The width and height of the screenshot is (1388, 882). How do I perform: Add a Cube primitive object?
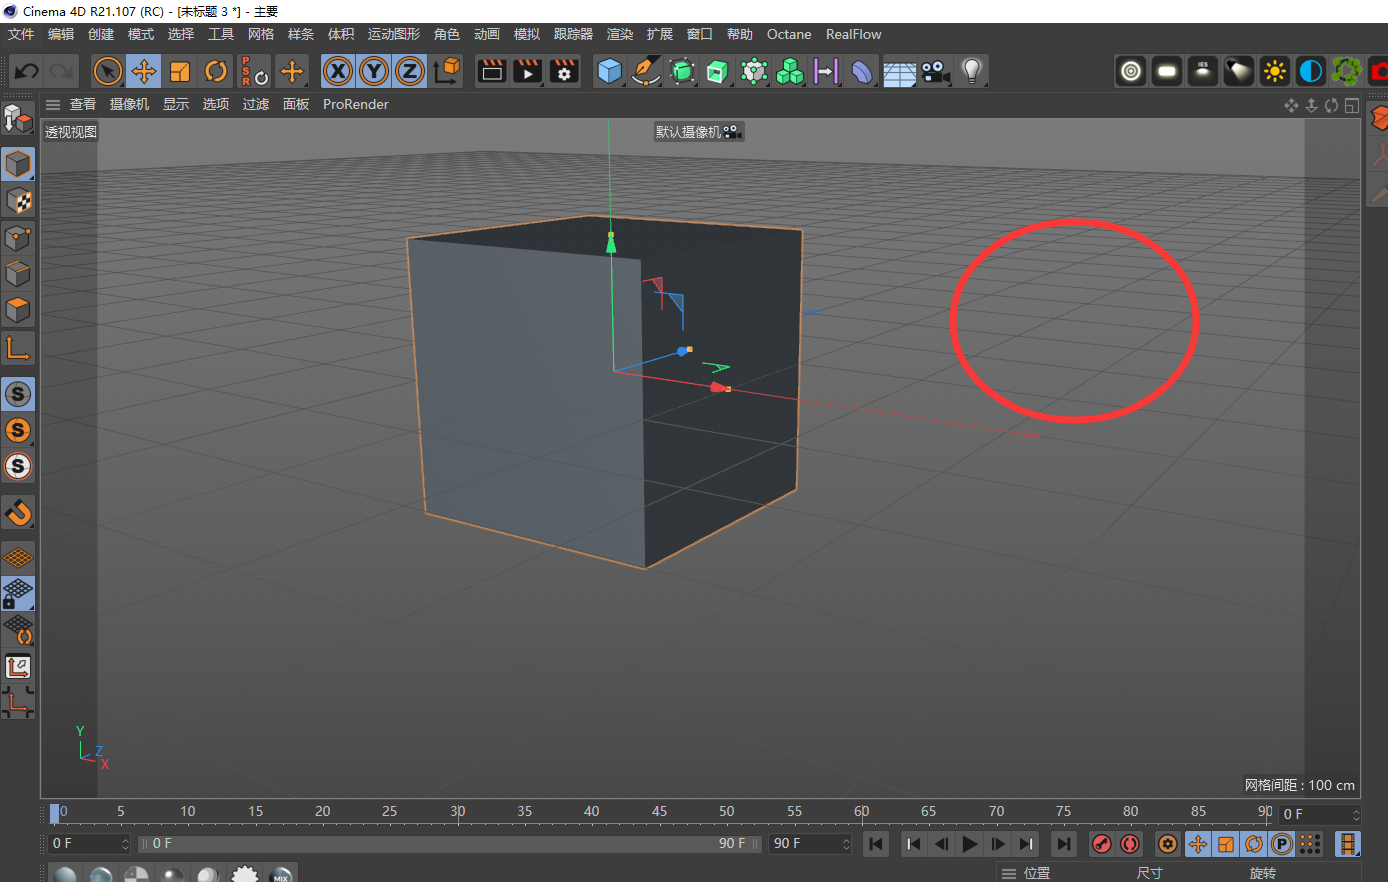609,71
